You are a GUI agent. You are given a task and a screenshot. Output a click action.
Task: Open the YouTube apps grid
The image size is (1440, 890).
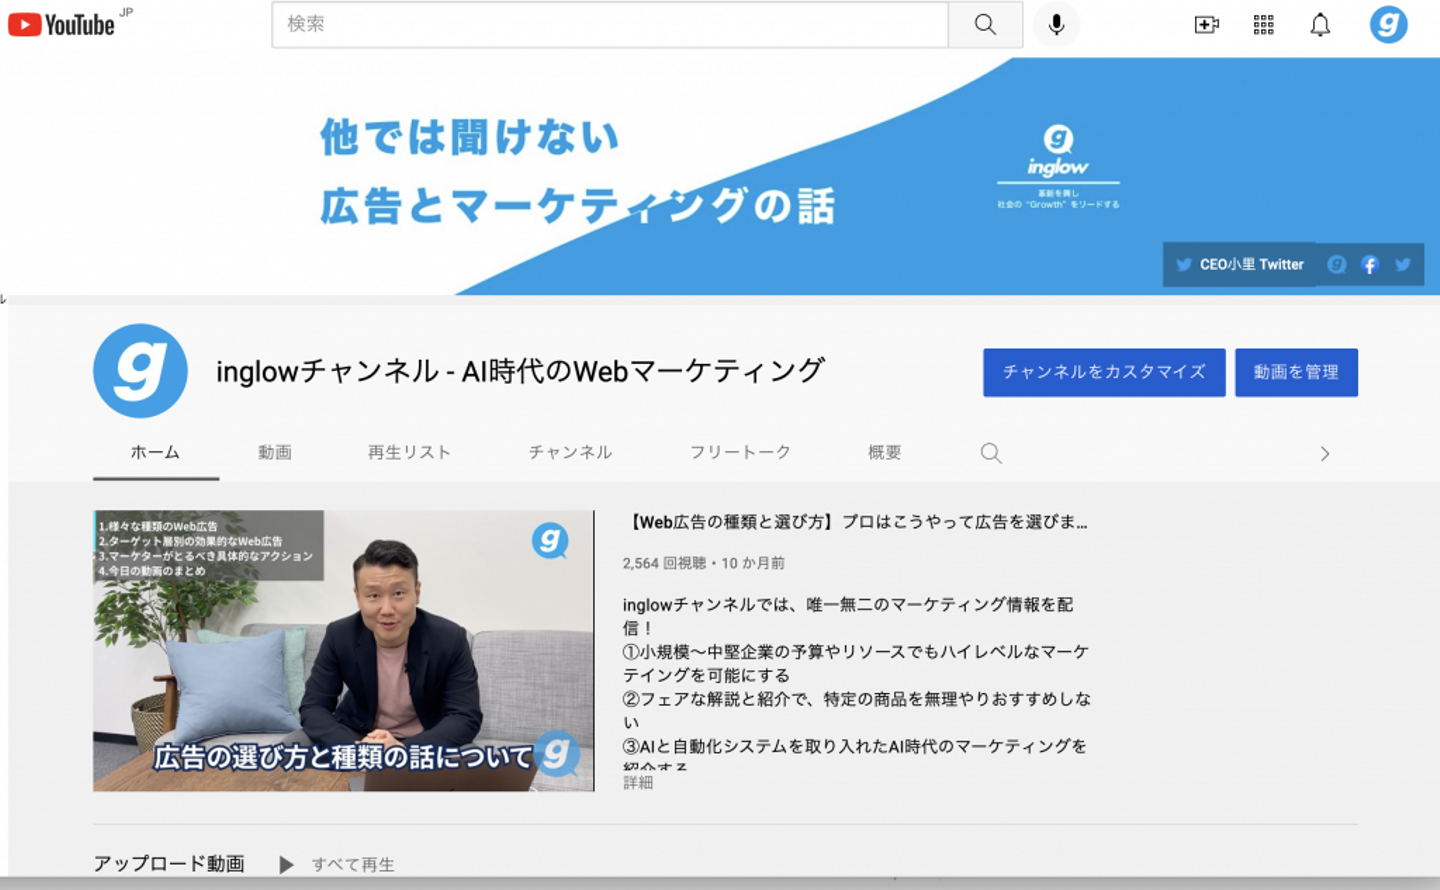(x=1264, y=25)
